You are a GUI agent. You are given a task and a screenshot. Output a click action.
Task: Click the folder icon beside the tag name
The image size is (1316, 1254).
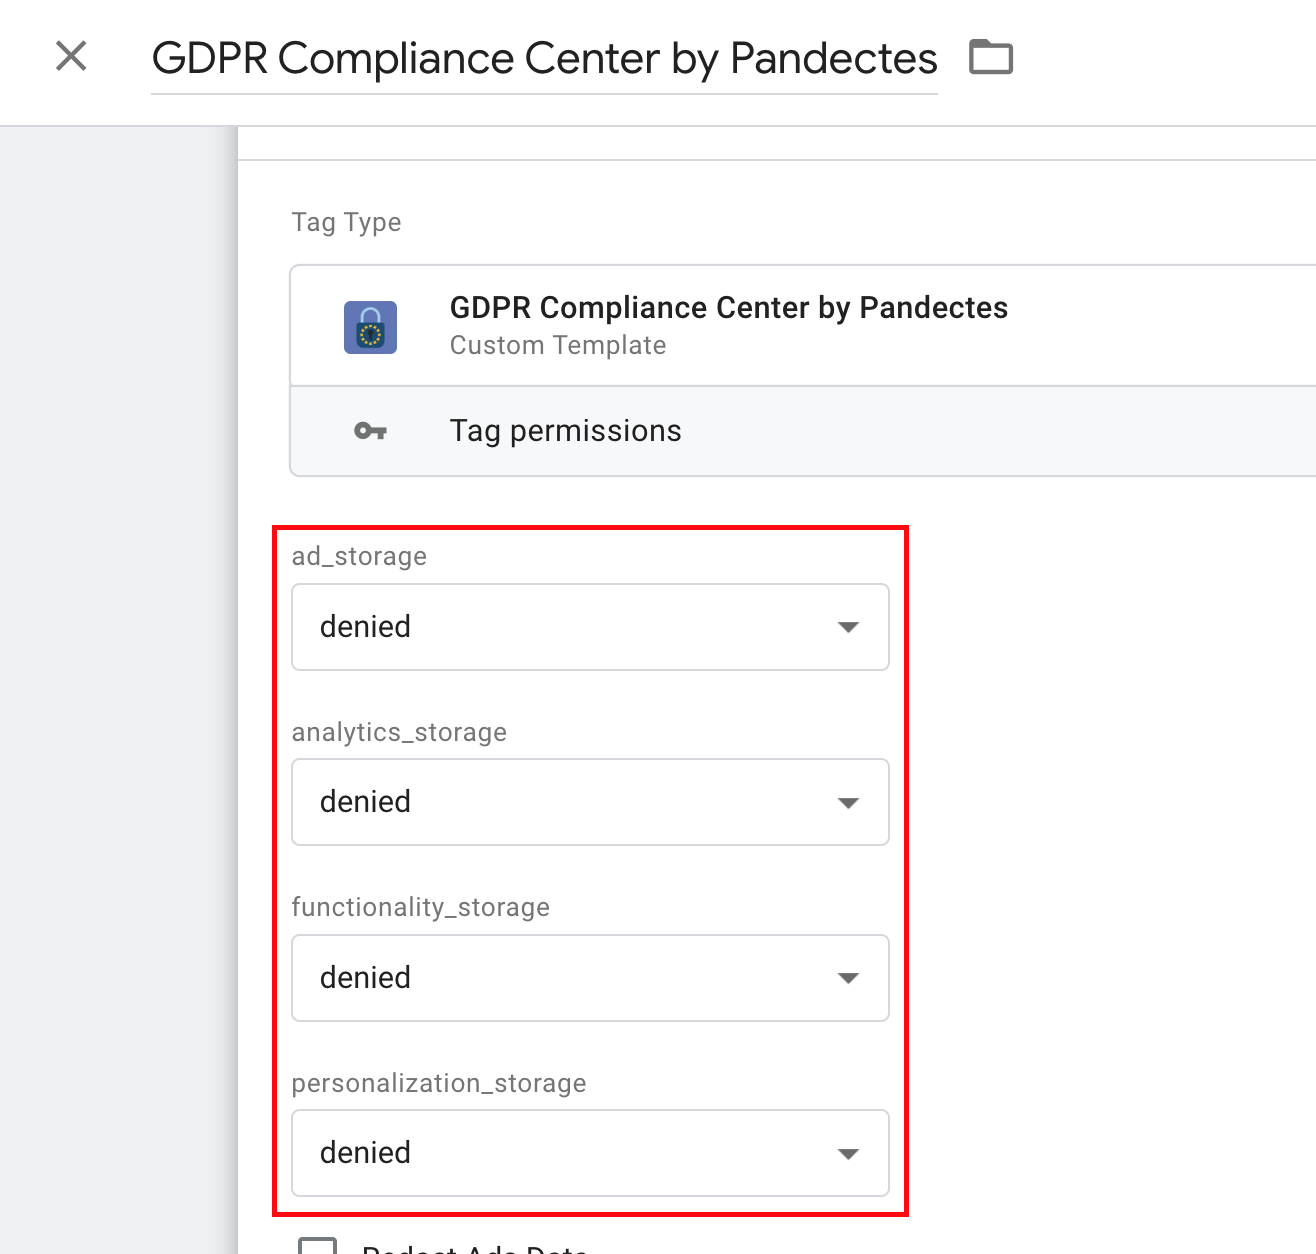point(991,57)
